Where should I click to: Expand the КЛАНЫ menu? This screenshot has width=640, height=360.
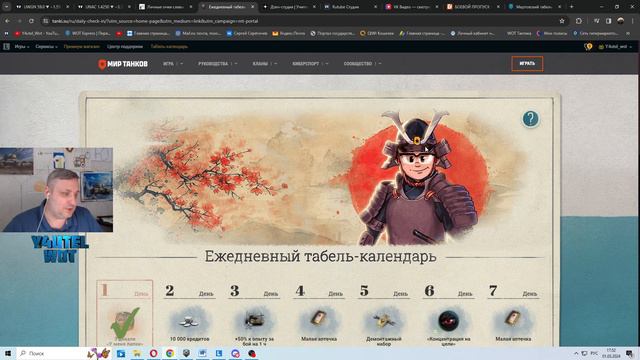click(264, 64)
